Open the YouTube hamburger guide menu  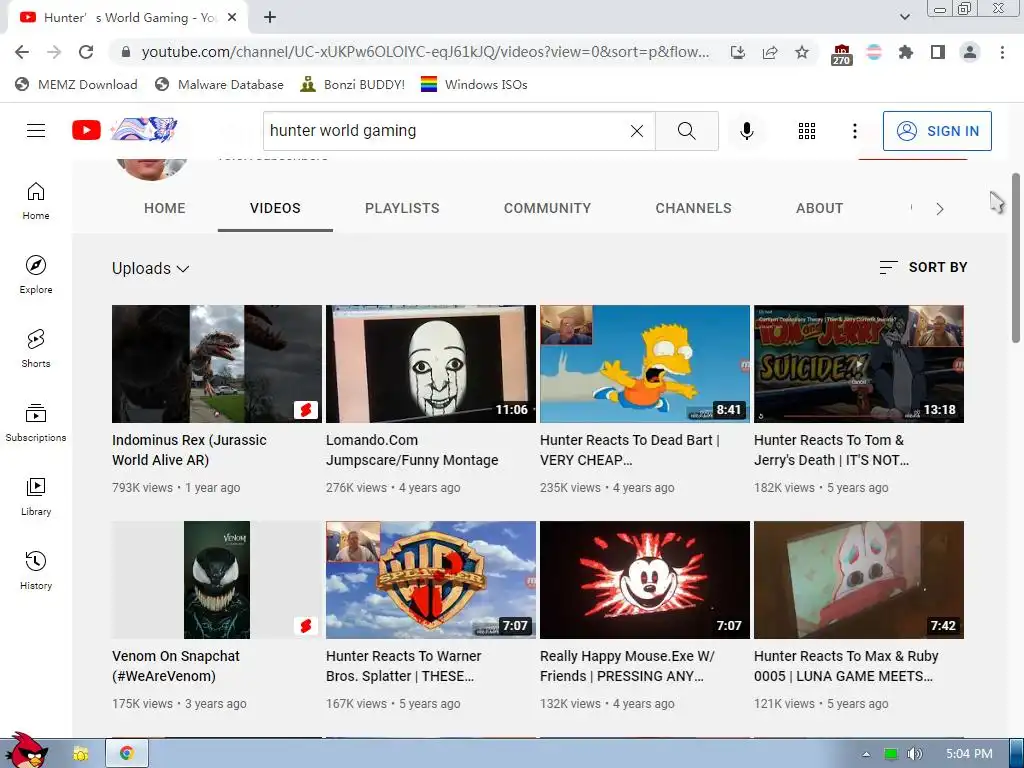pos(36,131)
